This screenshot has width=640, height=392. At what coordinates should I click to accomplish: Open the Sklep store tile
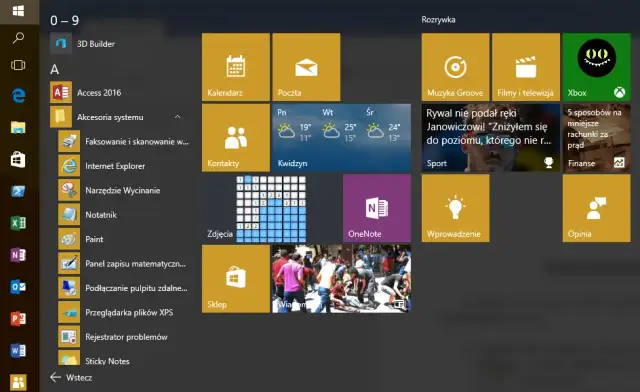point(236,279)
